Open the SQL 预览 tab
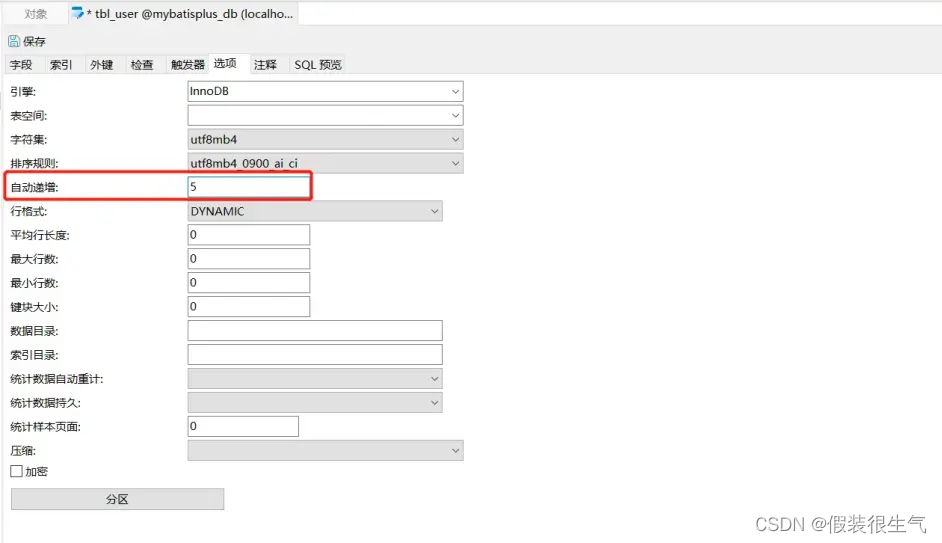 point(318,64)
